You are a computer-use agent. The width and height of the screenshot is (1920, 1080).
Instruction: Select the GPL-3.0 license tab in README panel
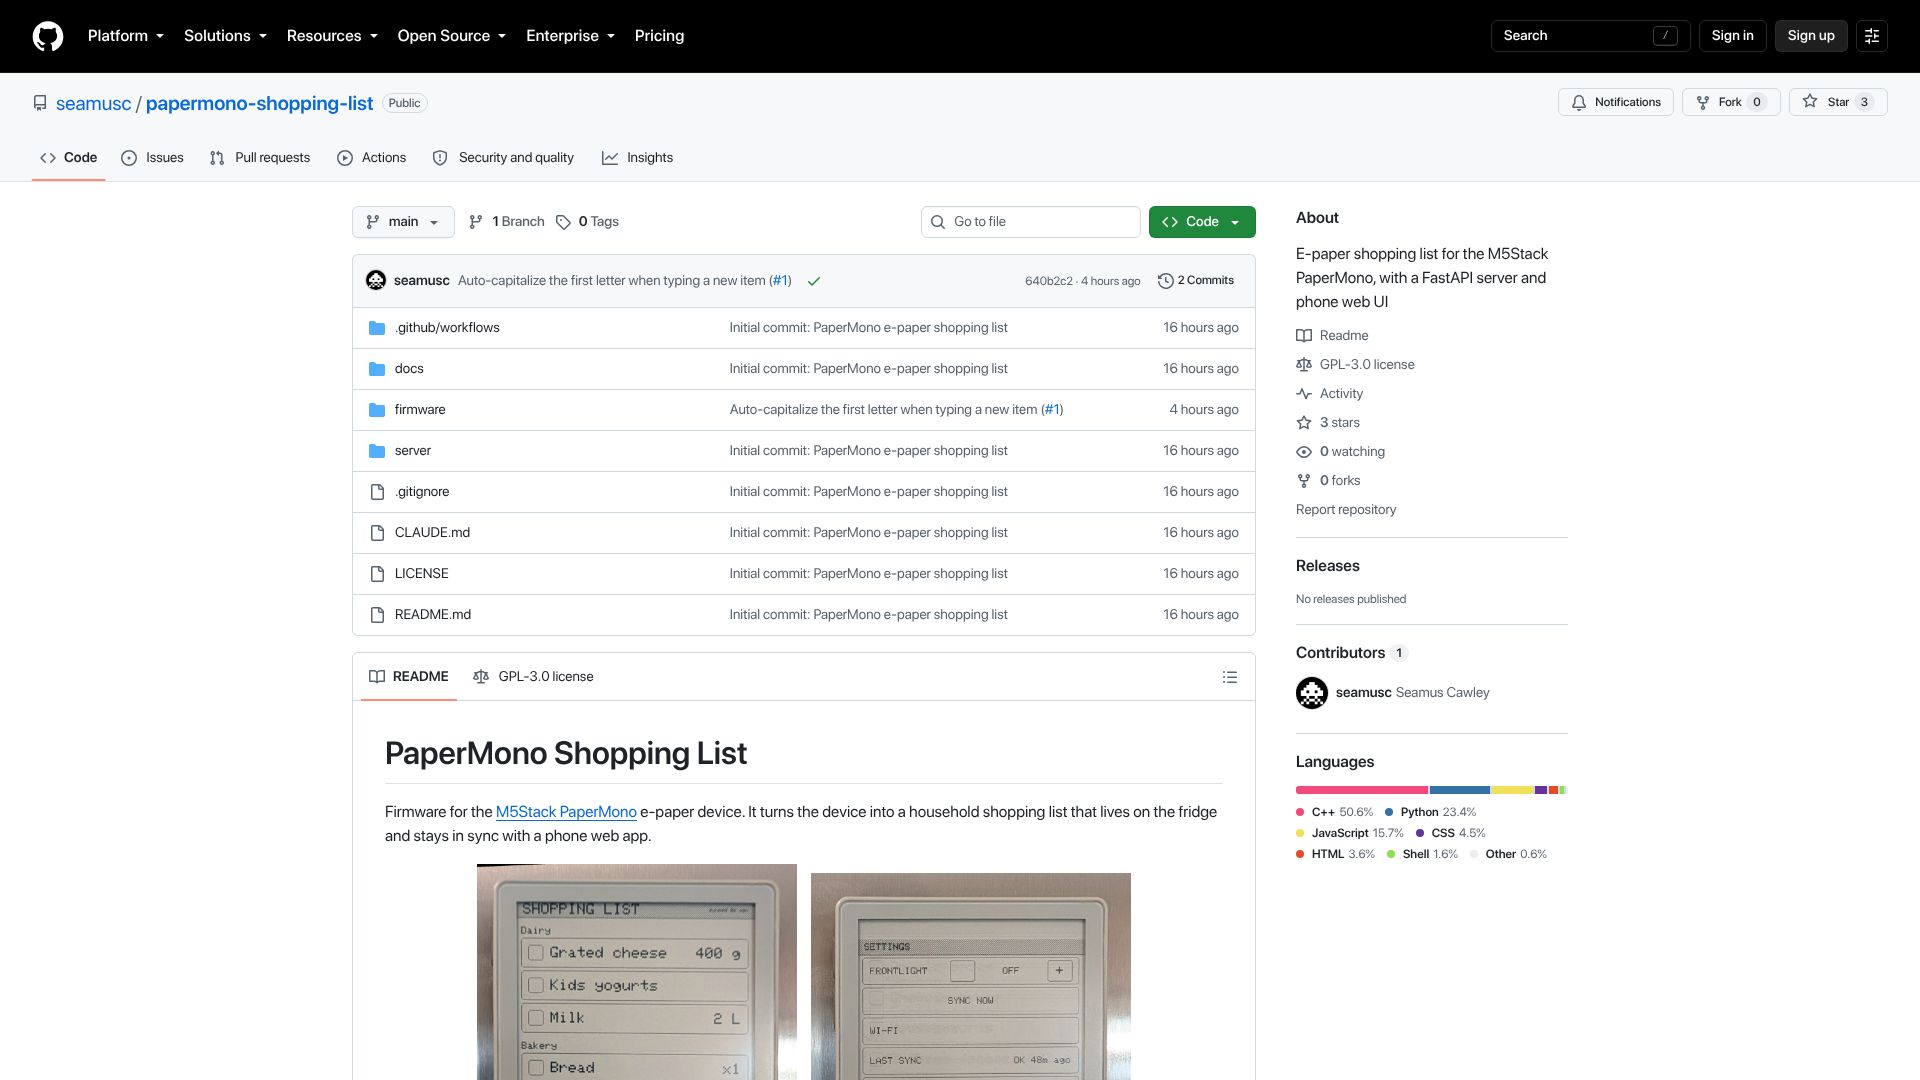point(533,677)
